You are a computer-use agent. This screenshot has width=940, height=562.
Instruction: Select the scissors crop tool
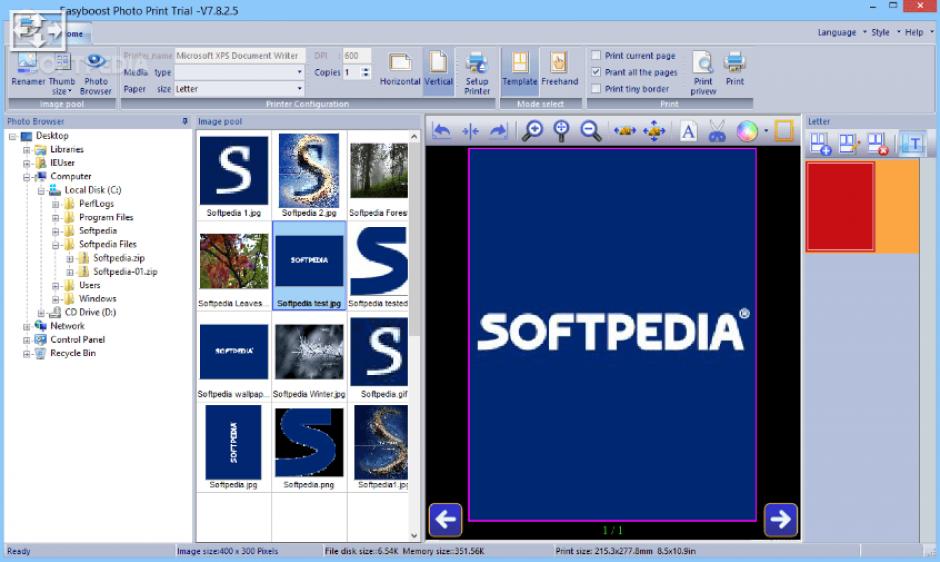point(717,131)
